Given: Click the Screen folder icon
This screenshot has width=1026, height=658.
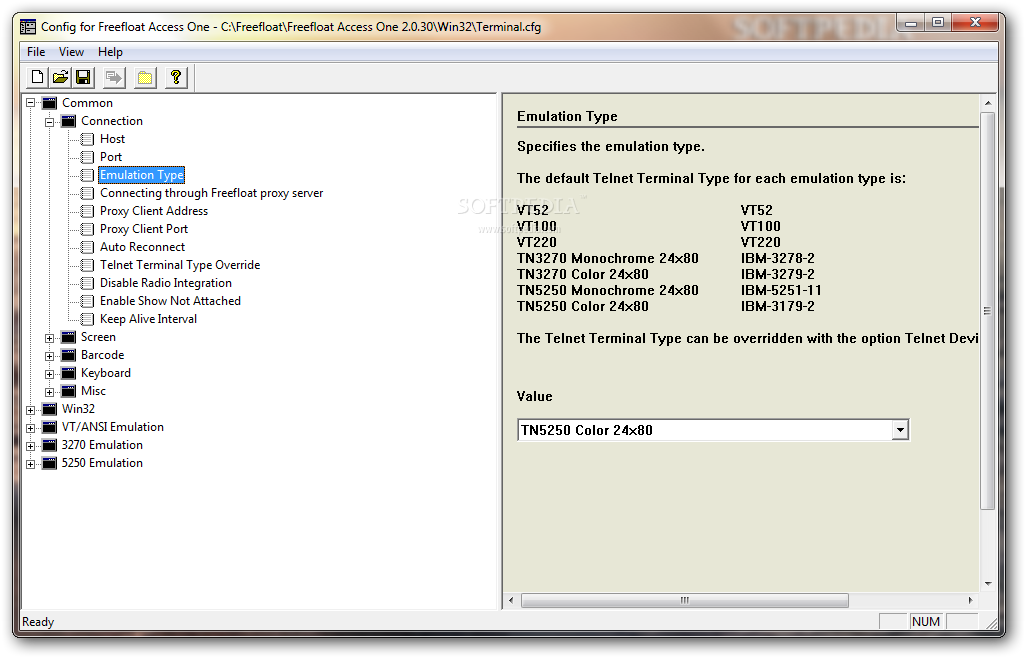Looking at the screenshot, I should point(69,337).
